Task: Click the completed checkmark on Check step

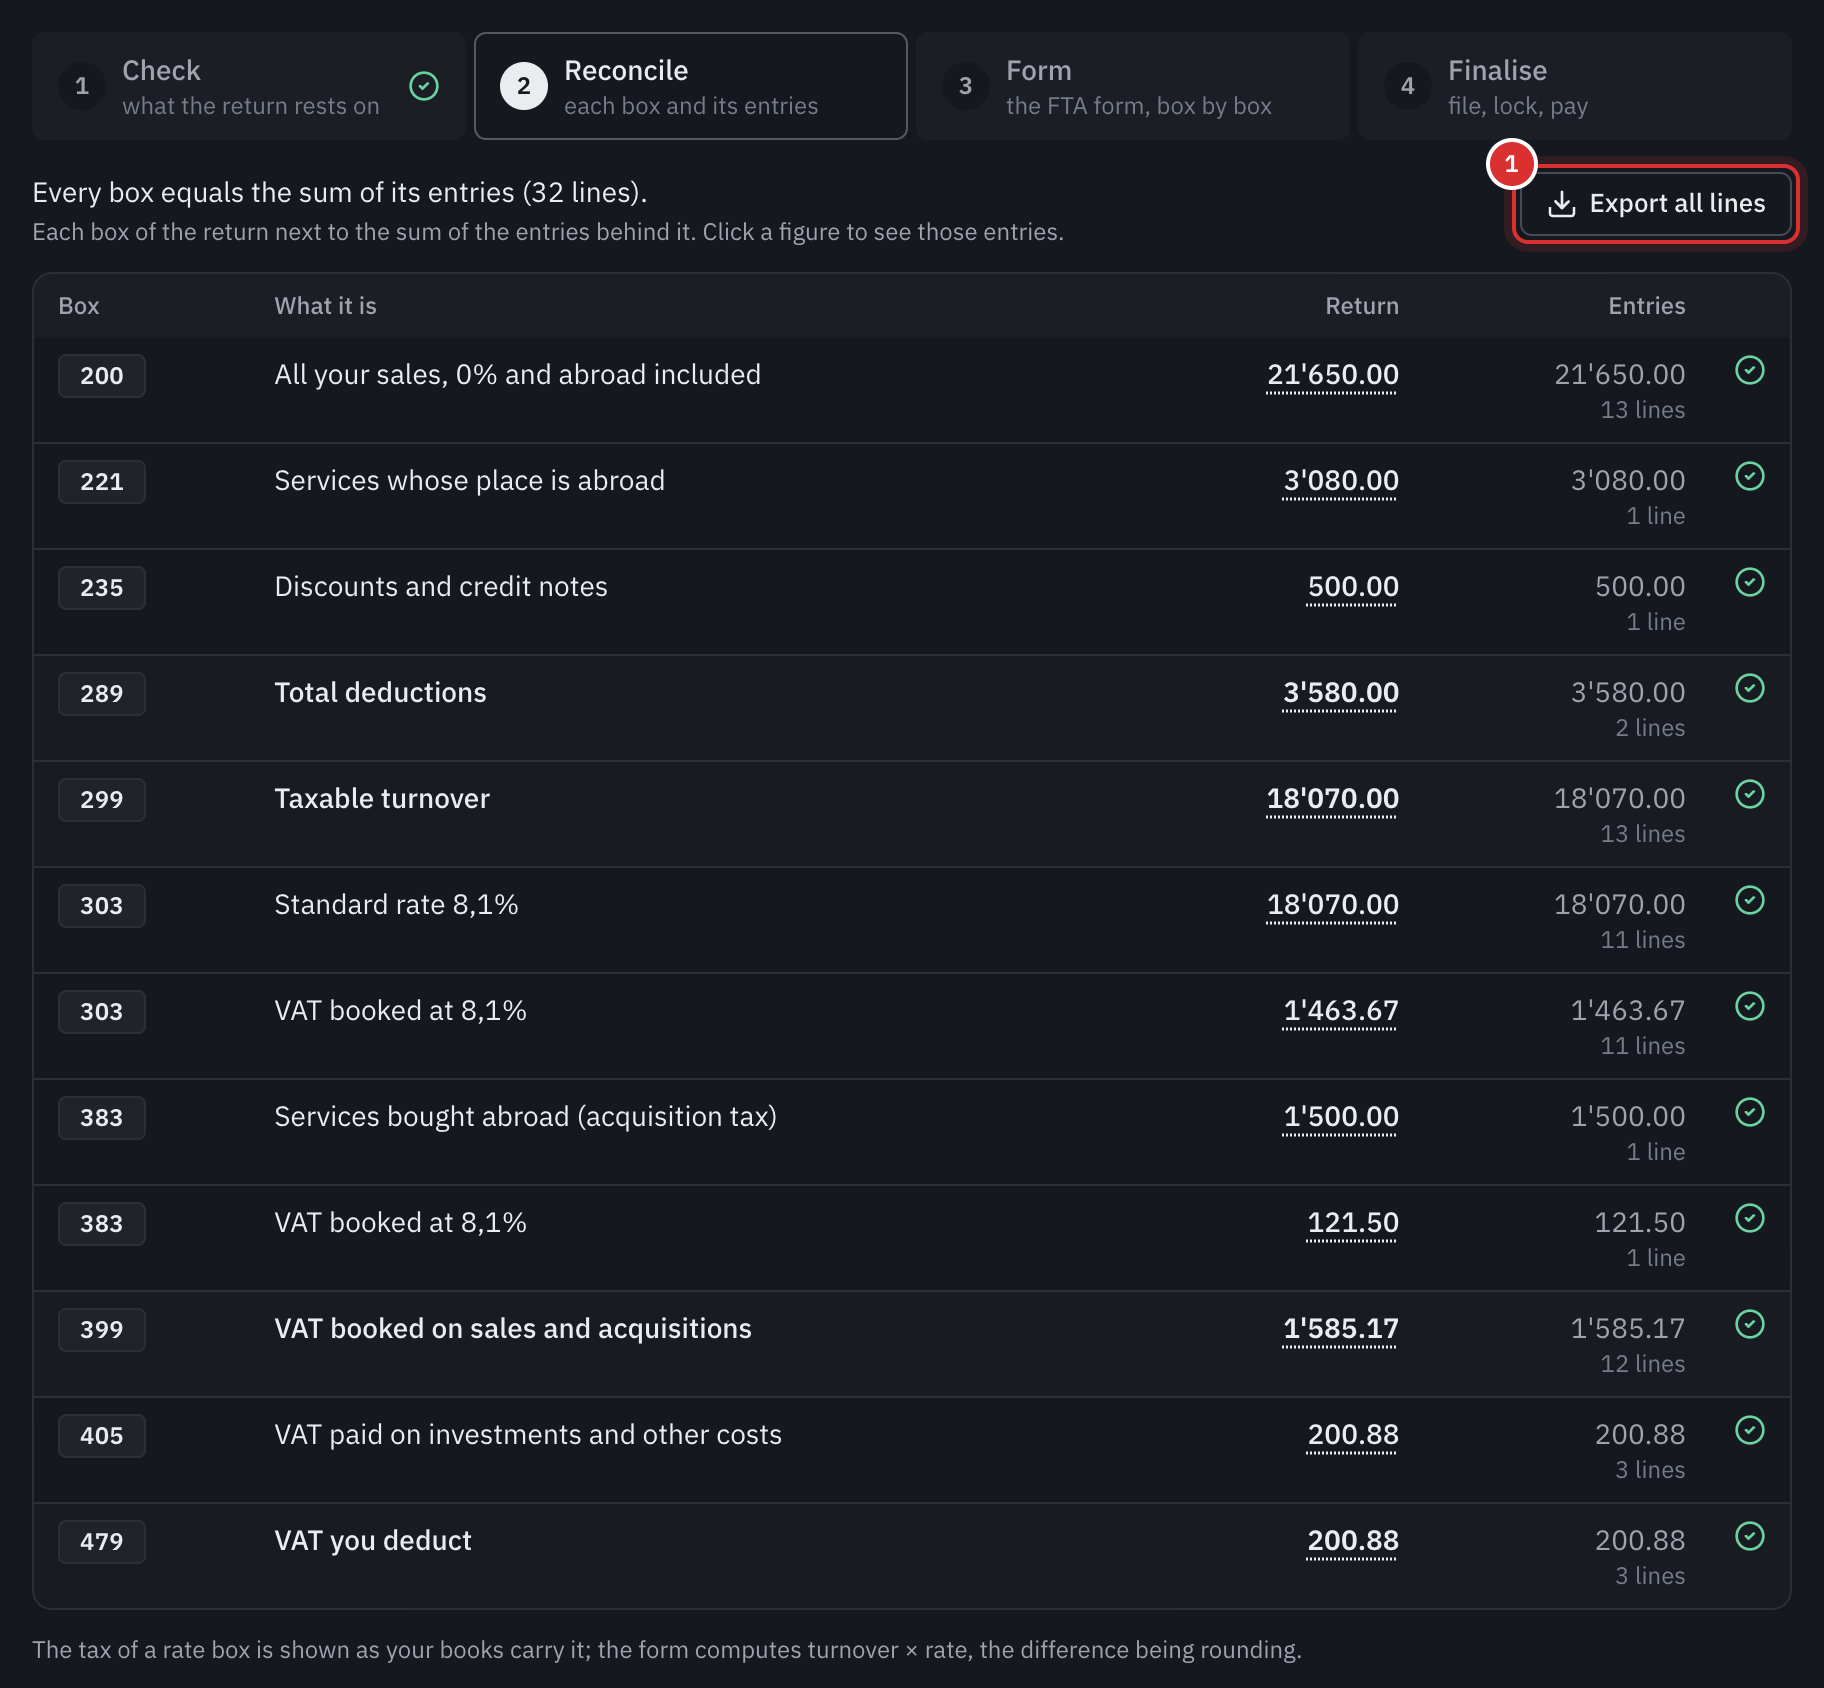Action: (x=424, y=86)
